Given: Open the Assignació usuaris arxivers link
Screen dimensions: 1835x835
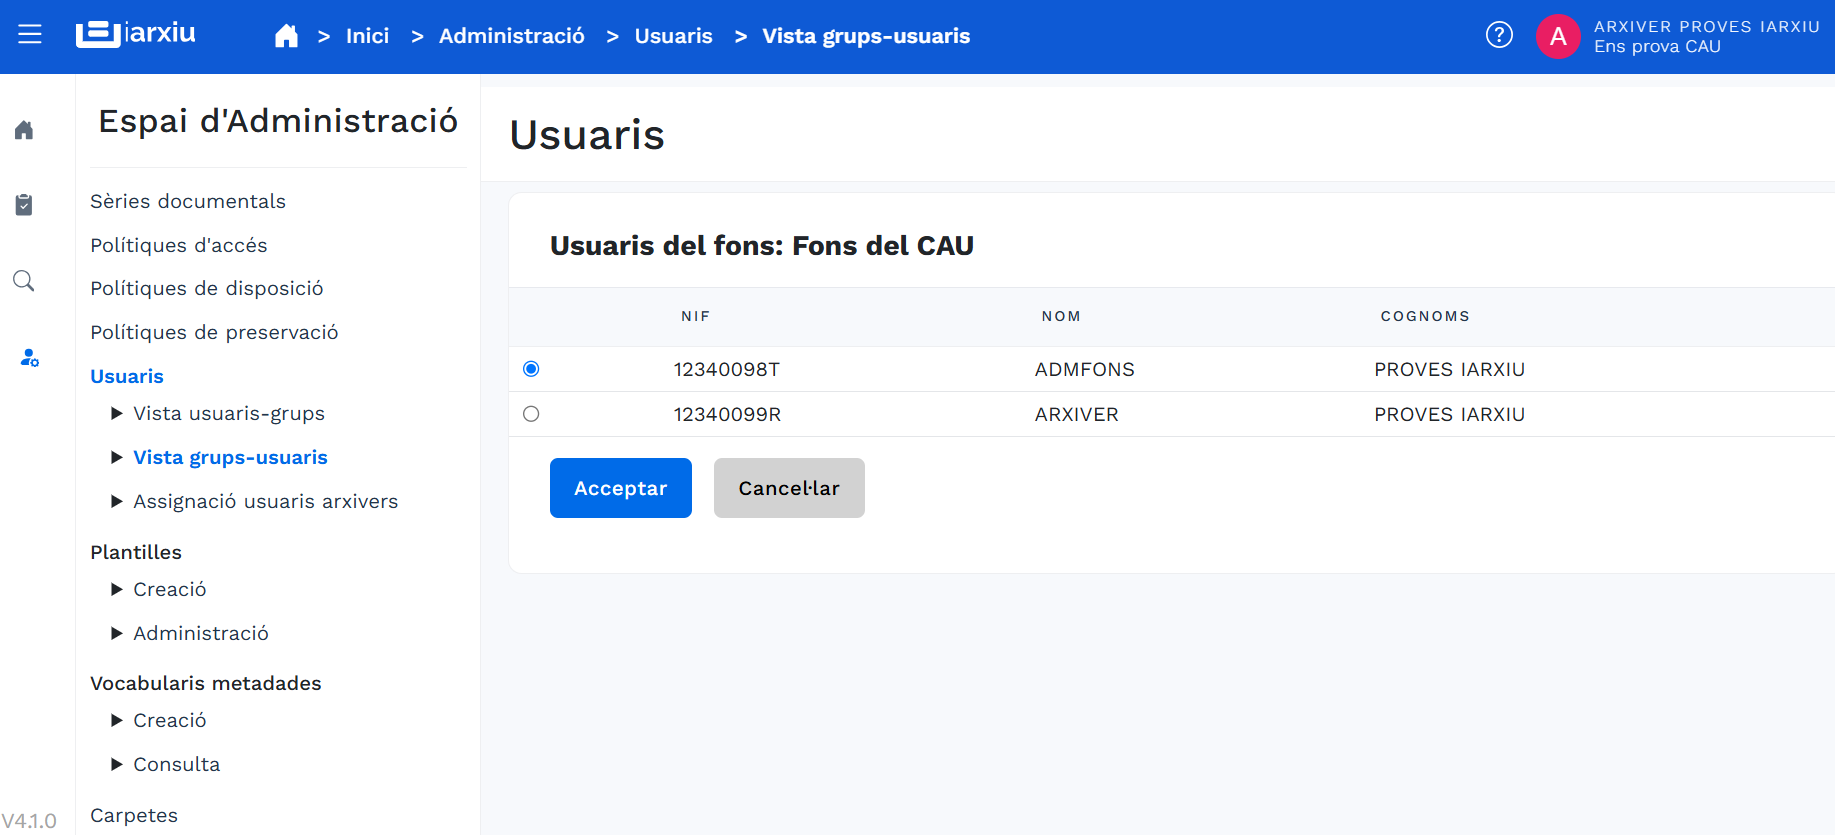Looking at the screenshot, I should pos(266,501).
